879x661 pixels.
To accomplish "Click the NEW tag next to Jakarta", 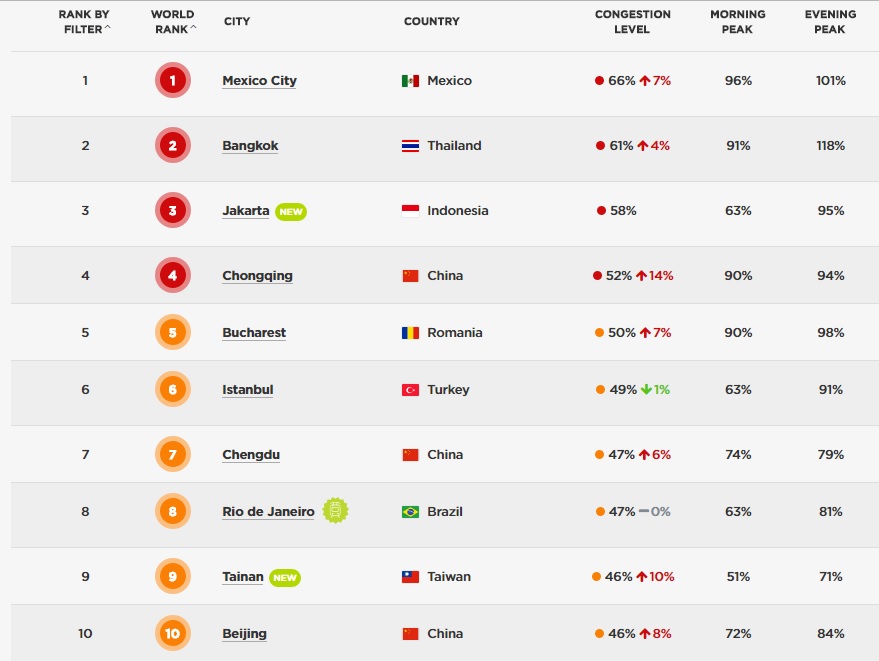I will pos(291,212).
